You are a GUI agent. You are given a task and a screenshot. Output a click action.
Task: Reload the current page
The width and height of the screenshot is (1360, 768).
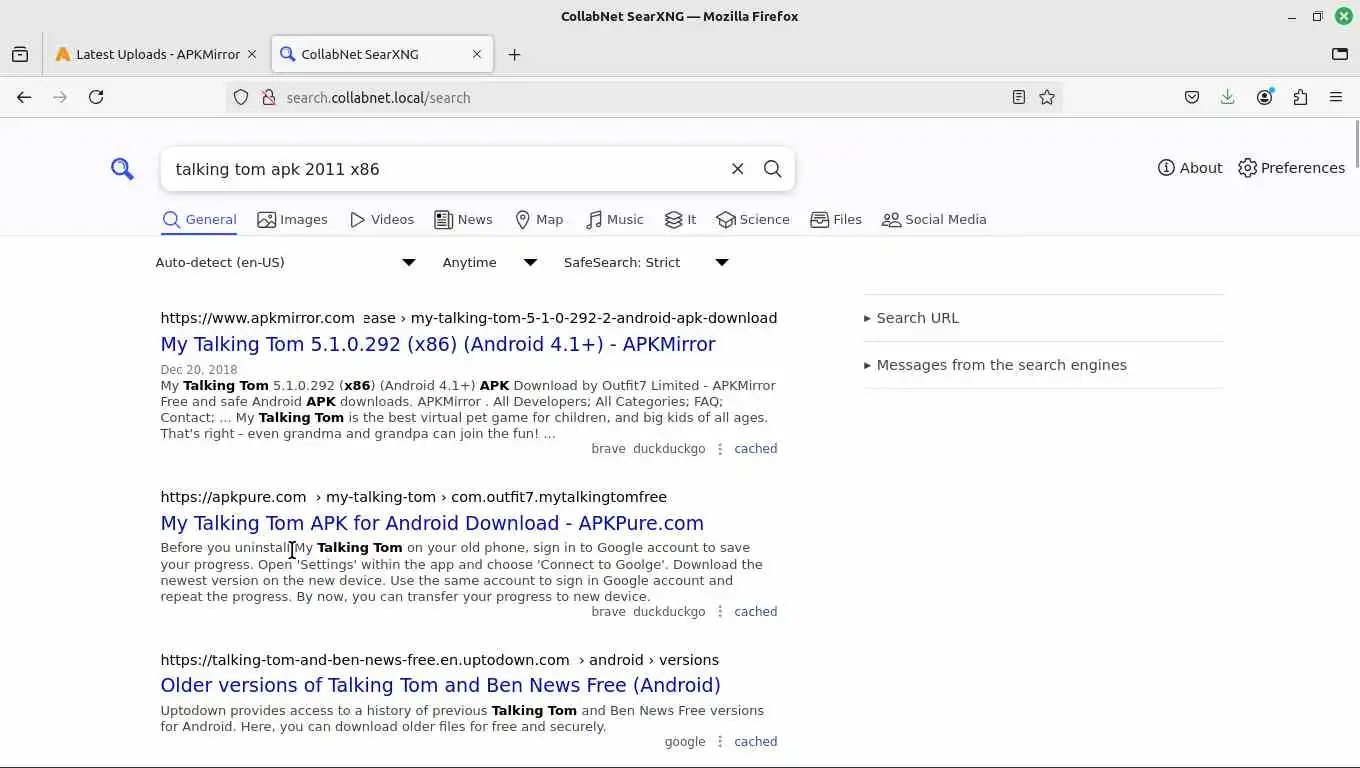(x=96, y=97)
